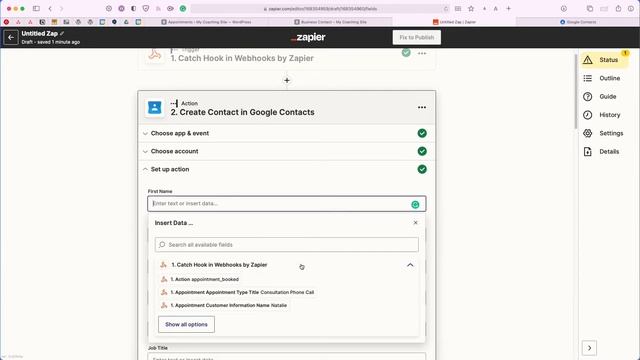Click the green checkmark on Choose app & event

pyautogui.click(x=422, y=133)
